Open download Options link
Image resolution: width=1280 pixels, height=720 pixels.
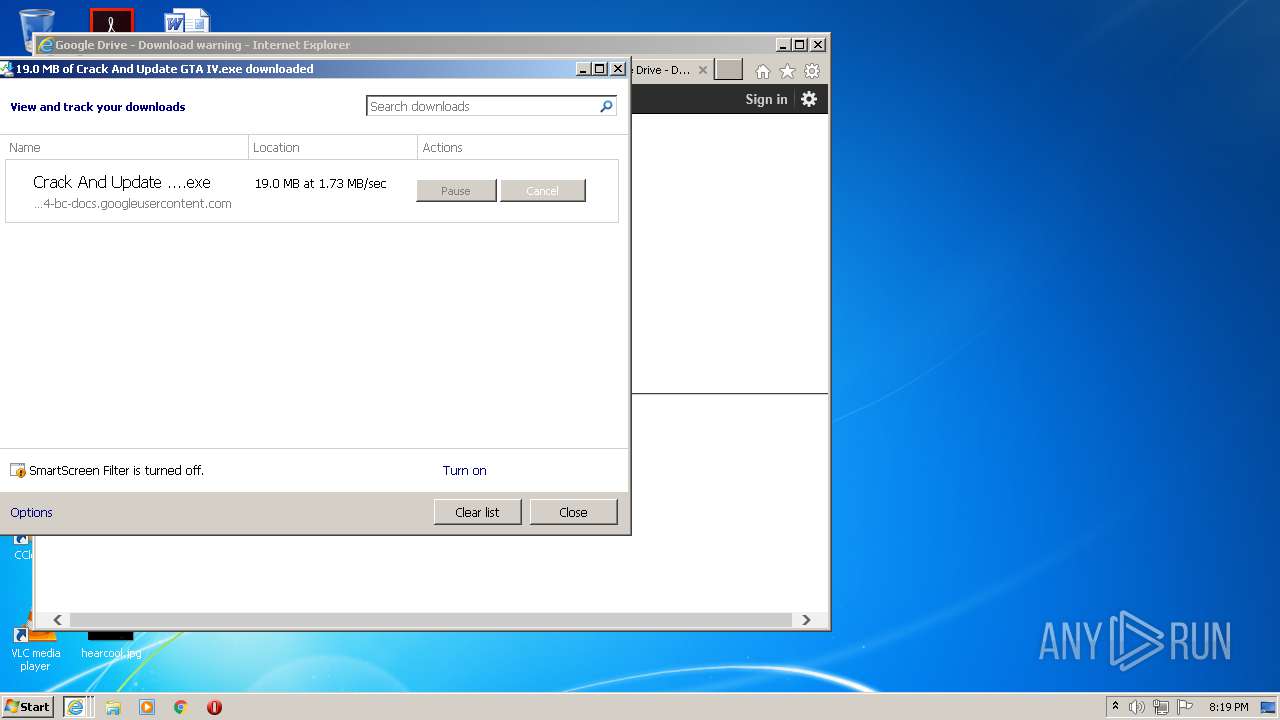pos(31,512)
